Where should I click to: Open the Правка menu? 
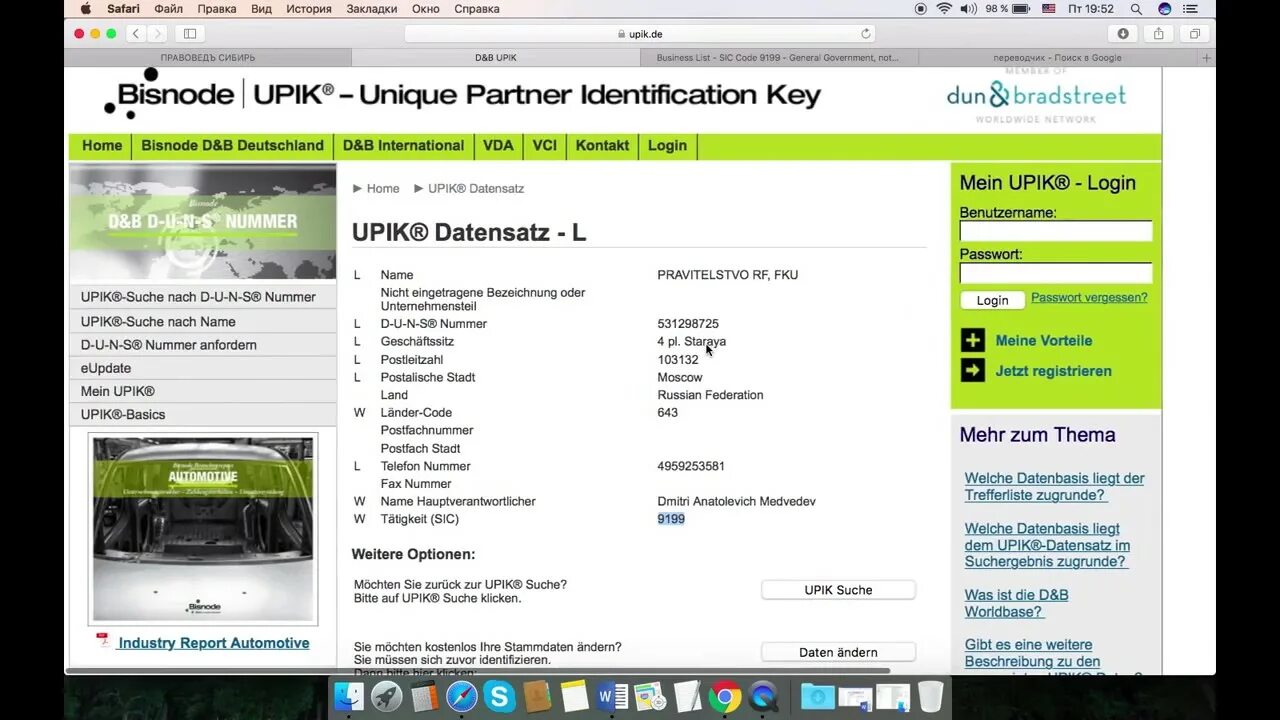point(217,9)
